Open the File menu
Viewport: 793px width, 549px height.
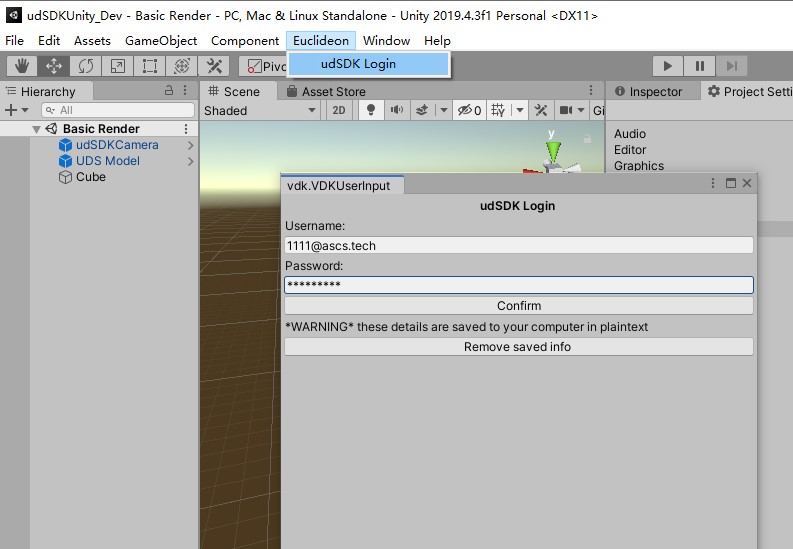(14, 40)
